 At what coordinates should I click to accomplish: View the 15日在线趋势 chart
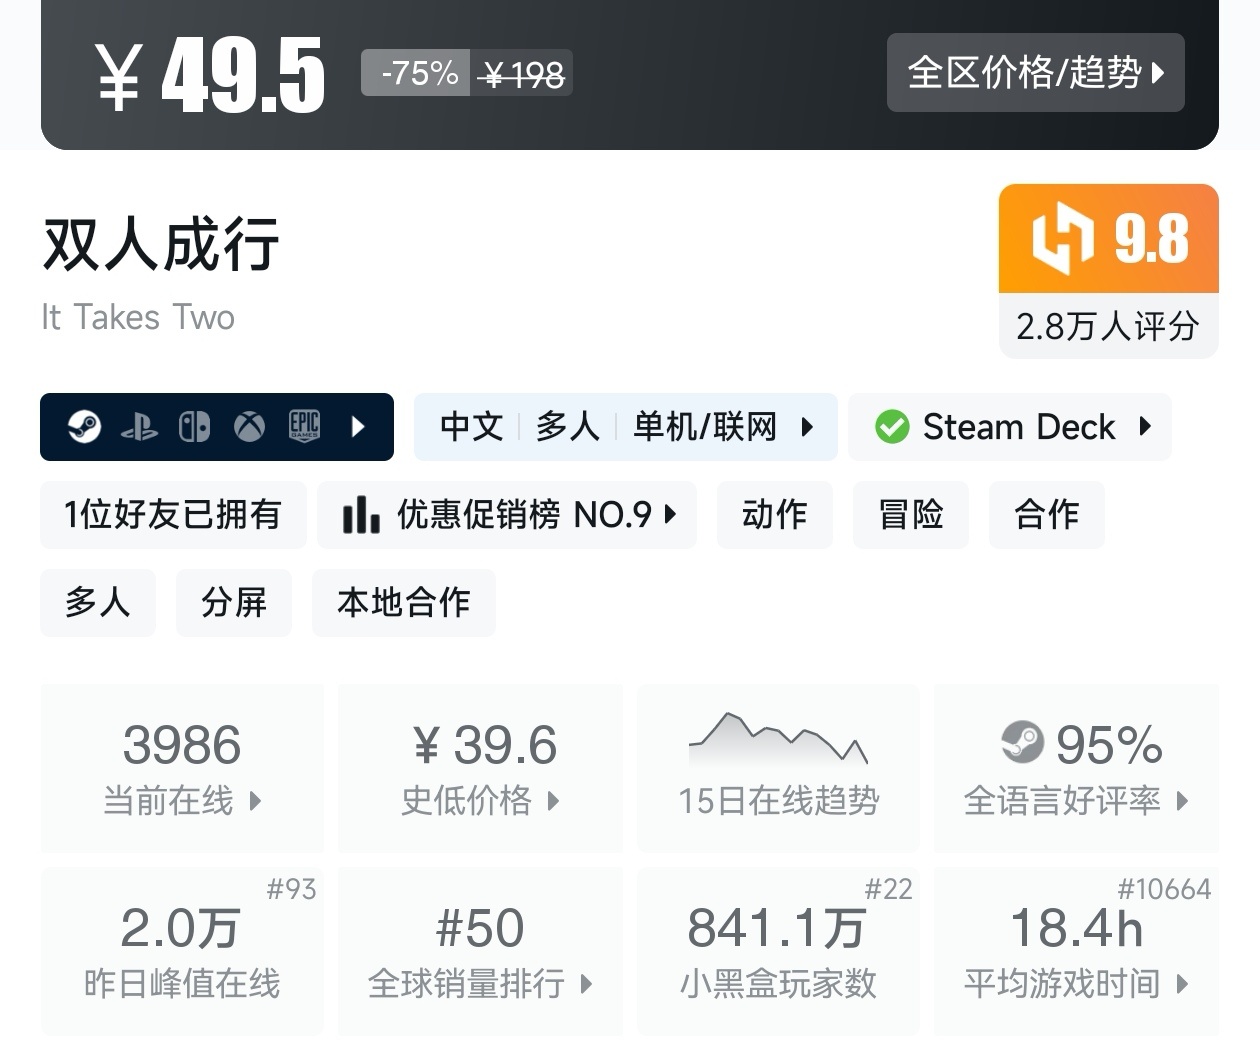(778, 768)
